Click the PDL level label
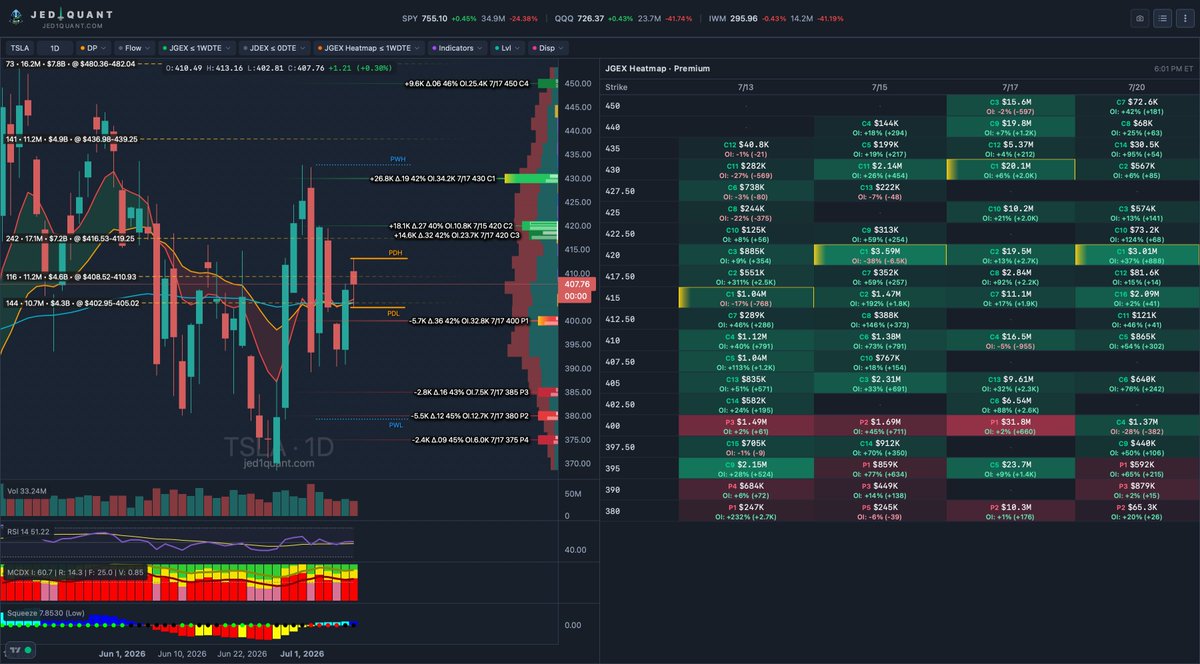The height and width of the screenshot is (664, 1200). (393, 313)
